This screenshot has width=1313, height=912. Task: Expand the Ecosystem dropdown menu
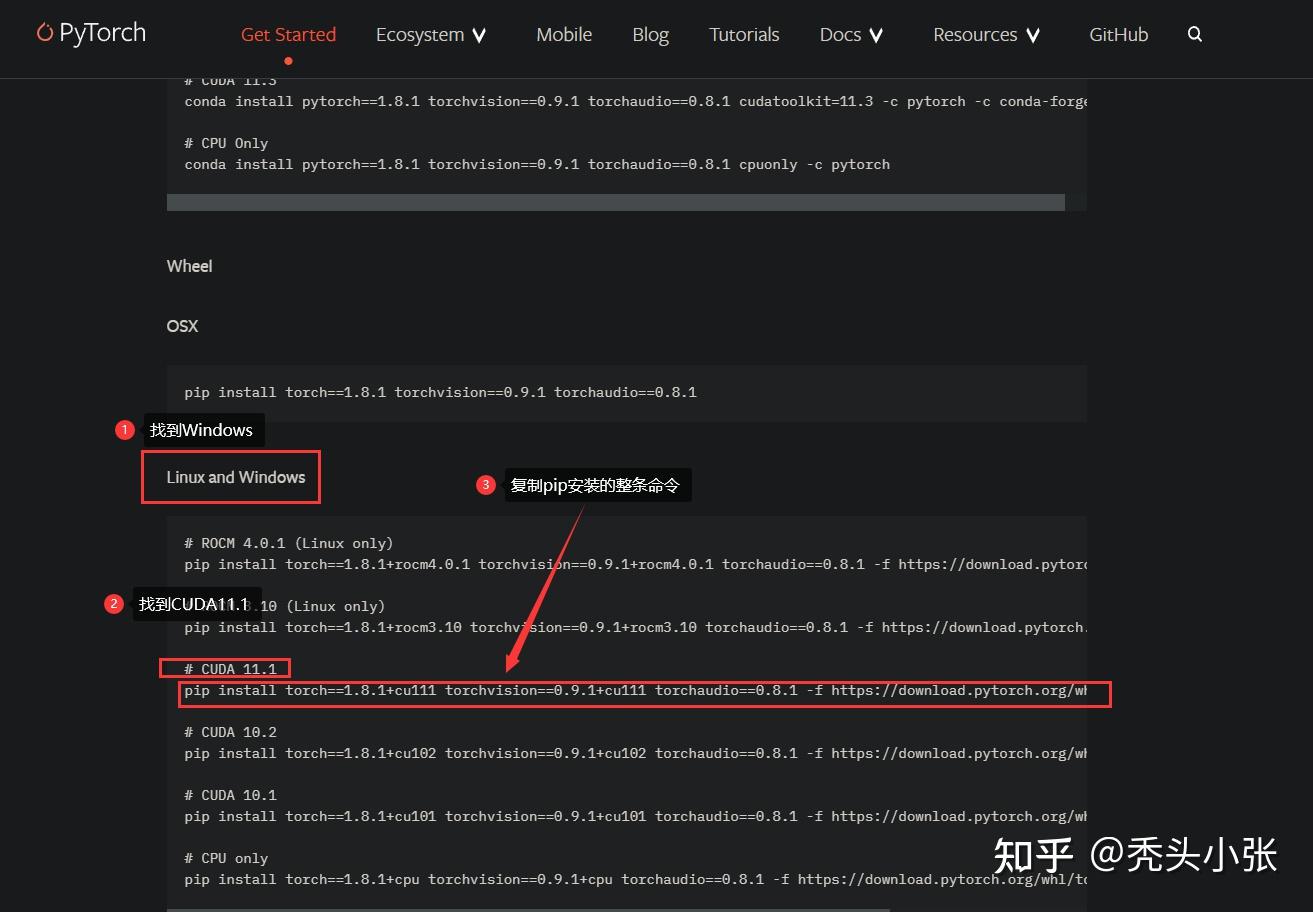coord(431,34)
